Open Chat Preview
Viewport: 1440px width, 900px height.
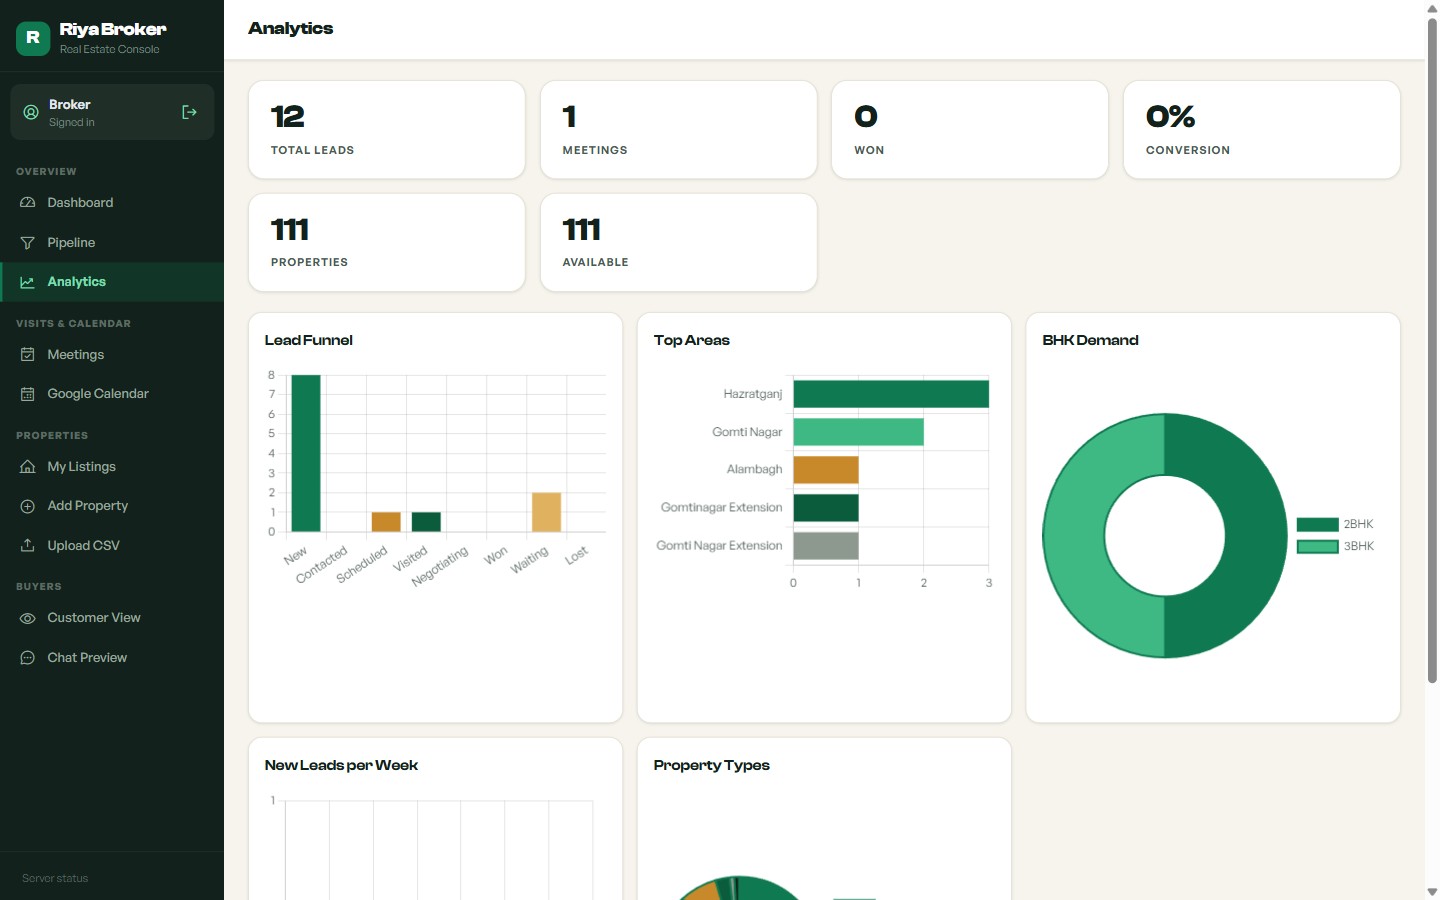point(112,658)
